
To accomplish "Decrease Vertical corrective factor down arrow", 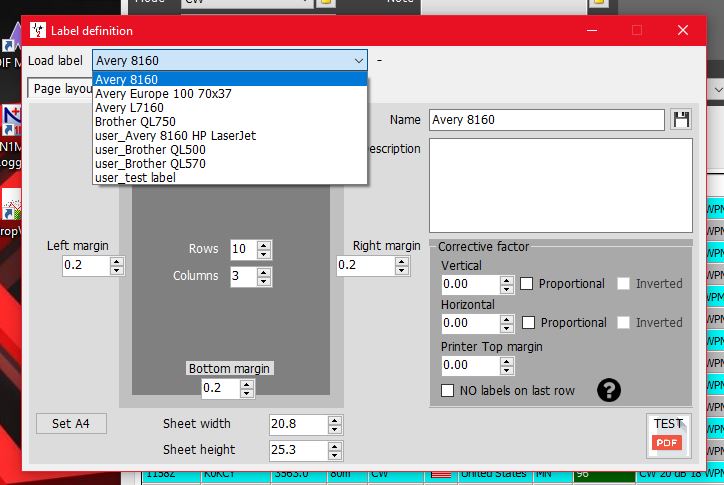I will [x=507, y=289].
